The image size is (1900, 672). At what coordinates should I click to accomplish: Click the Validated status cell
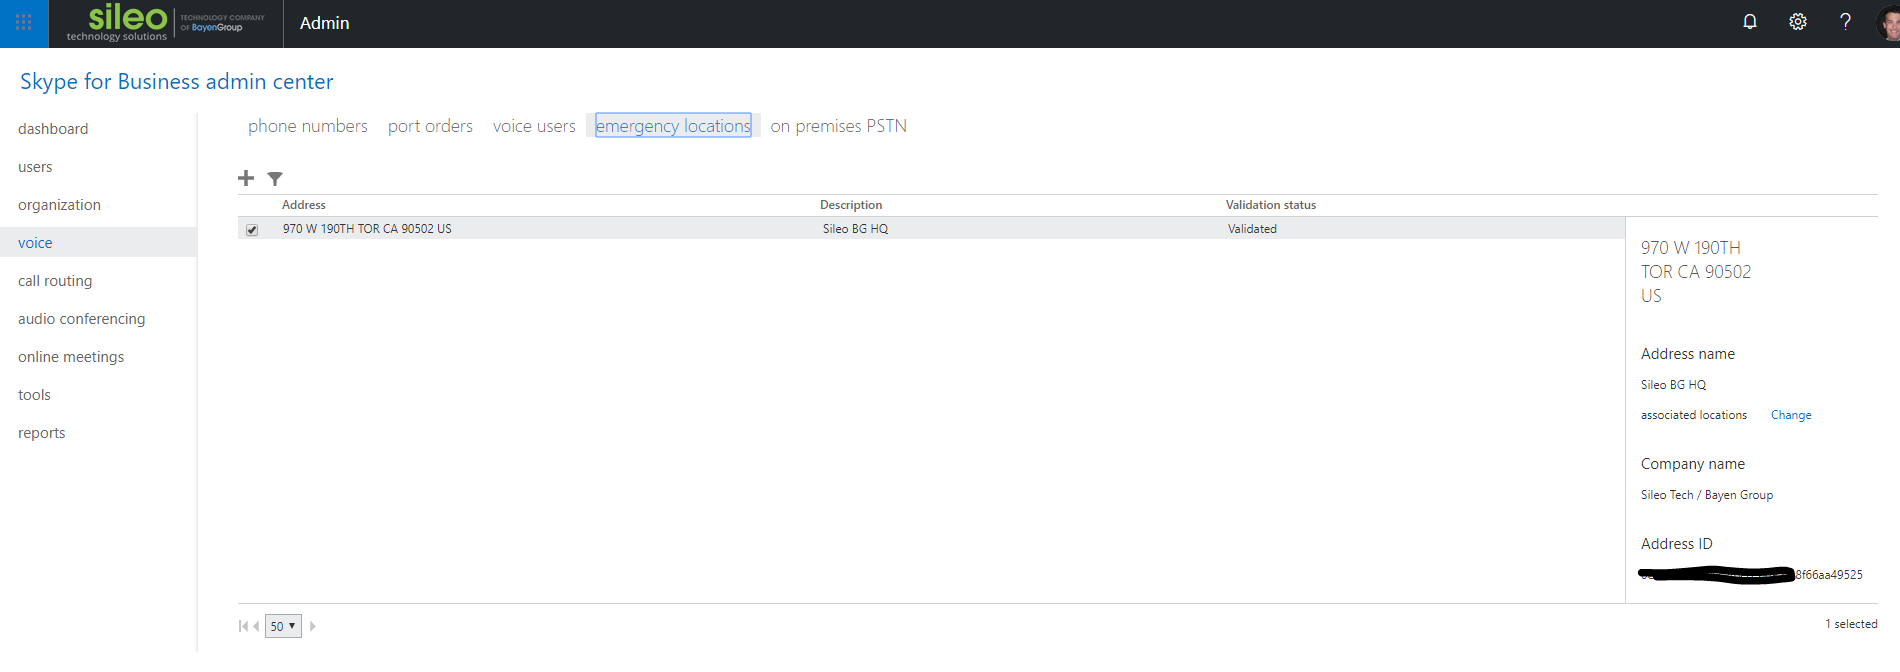[1252, 229]
